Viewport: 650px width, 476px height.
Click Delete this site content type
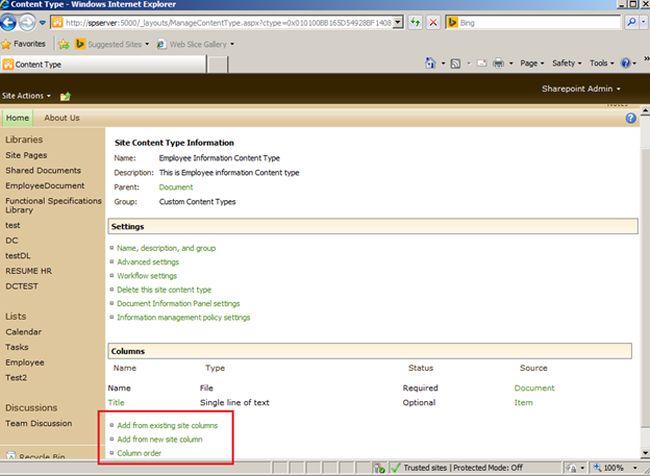164,290
